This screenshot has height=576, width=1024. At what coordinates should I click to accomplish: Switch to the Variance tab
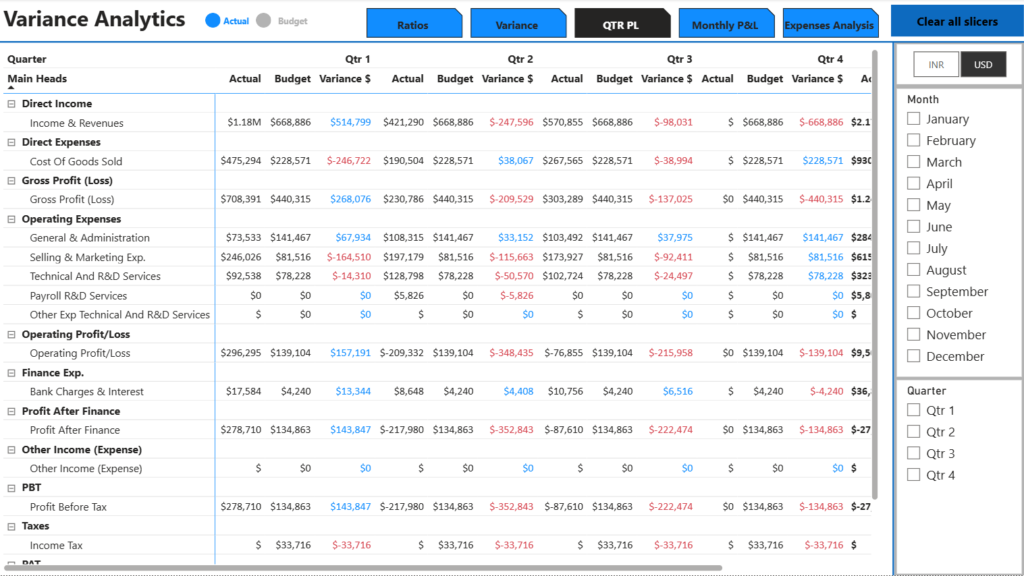[x=516, y=24]
